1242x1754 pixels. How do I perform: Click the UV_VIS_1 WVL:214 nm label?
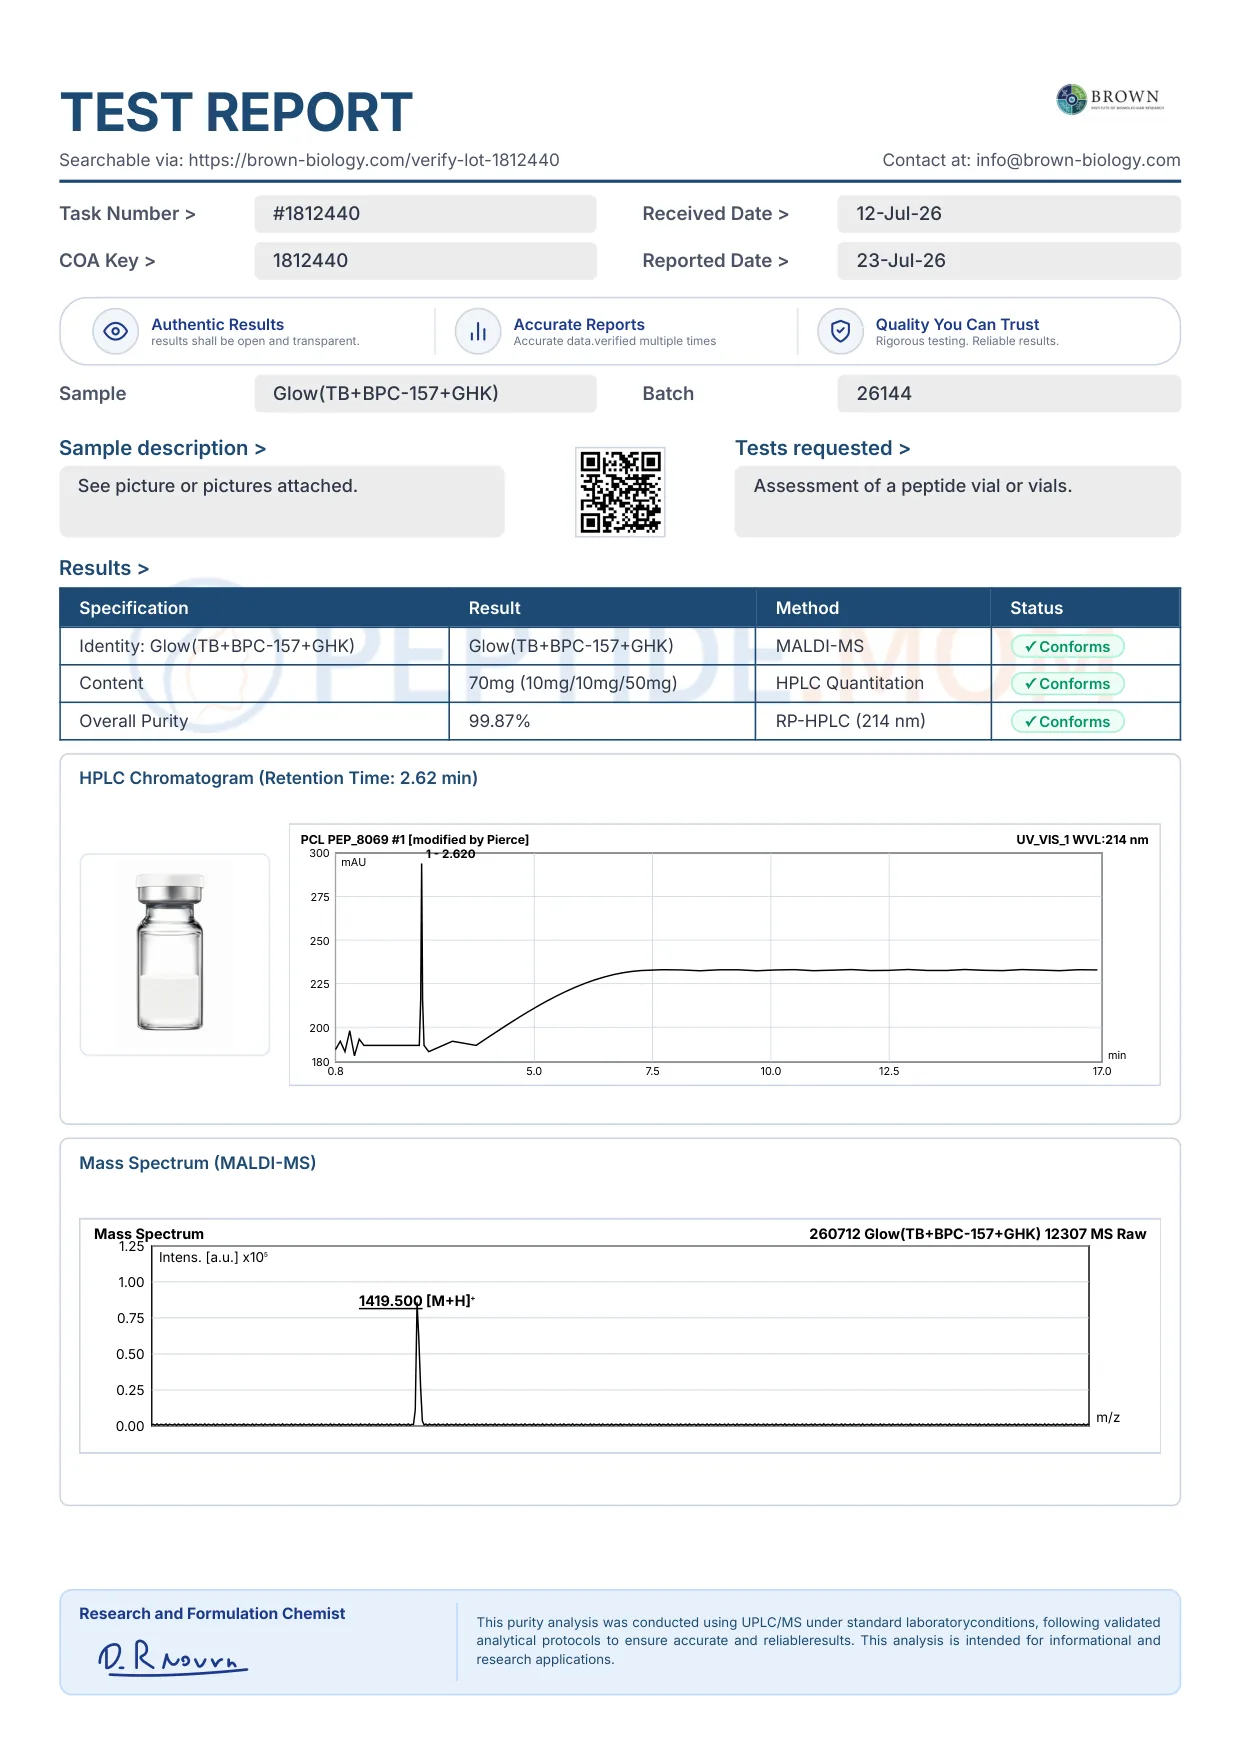pos(1082,840)
